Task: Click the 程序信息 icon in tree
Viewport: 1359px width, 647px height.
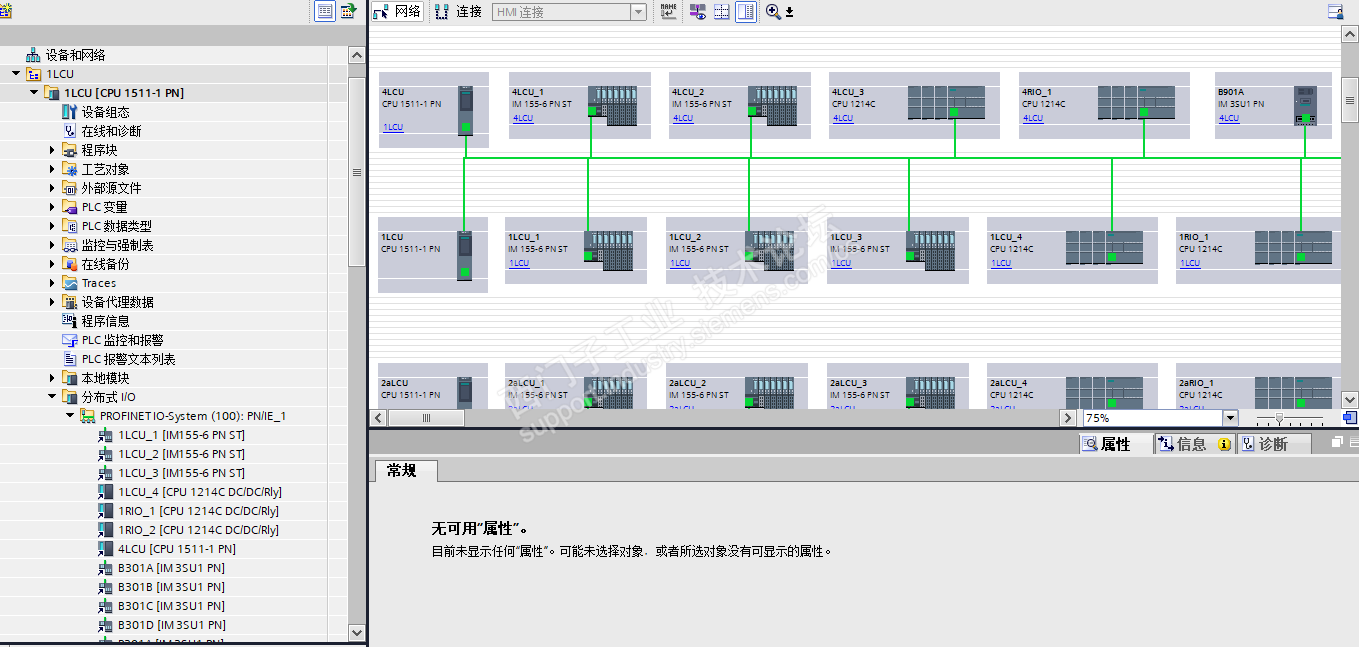Action: click(x=69, y=321)
